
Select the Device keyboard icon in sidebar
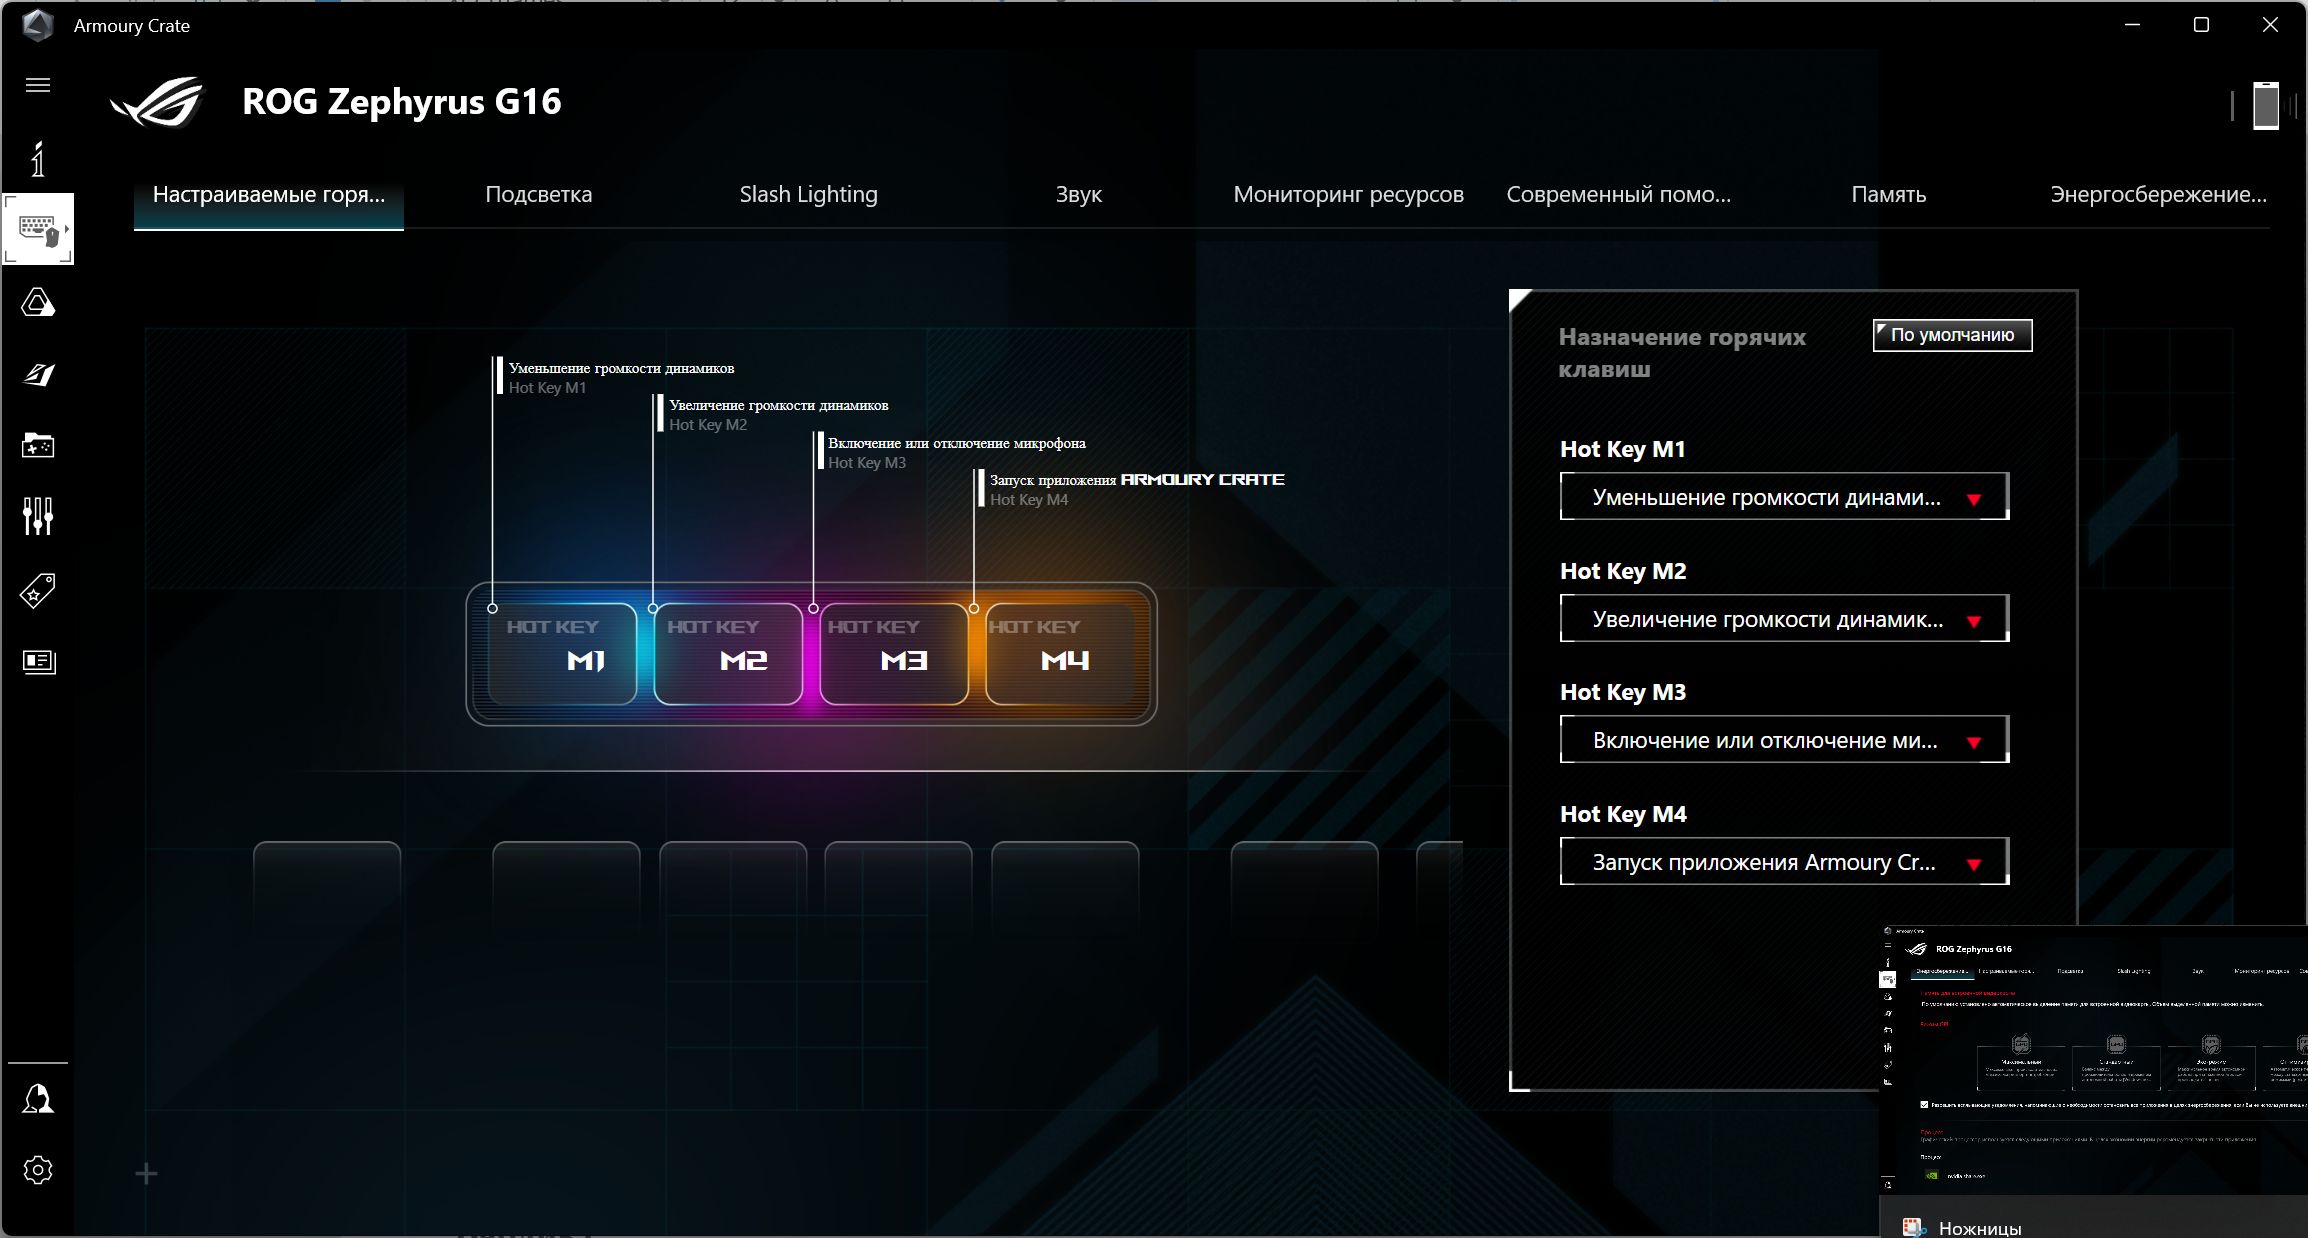pos(38,229)
